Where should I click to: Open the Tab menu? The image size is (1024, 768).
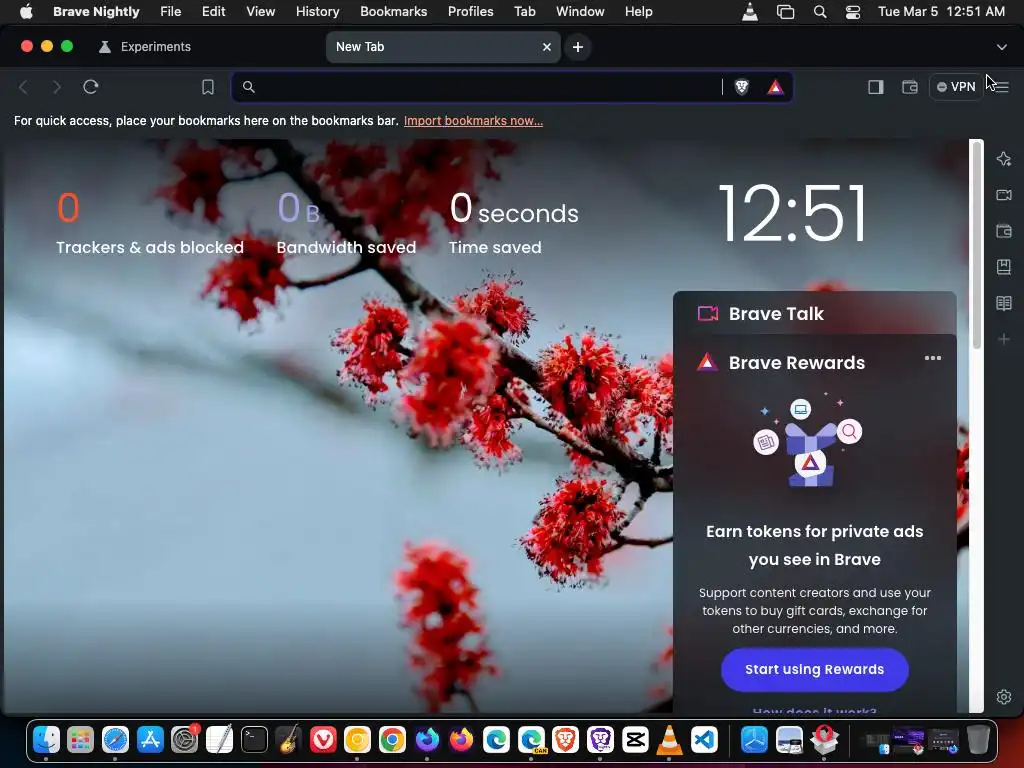point(524,11)
